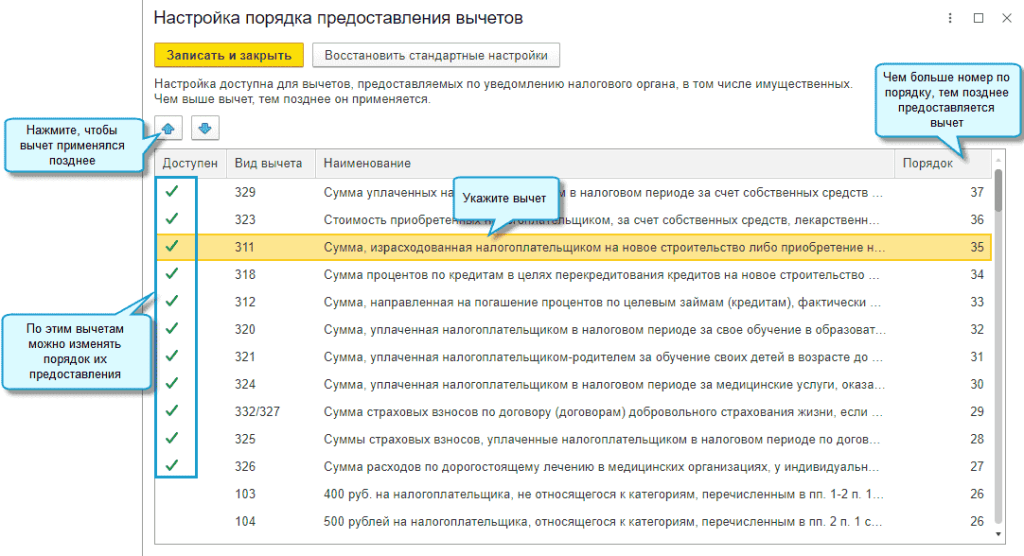
Task: Click the scrollbar down arrow
Action: click(998, 534)
